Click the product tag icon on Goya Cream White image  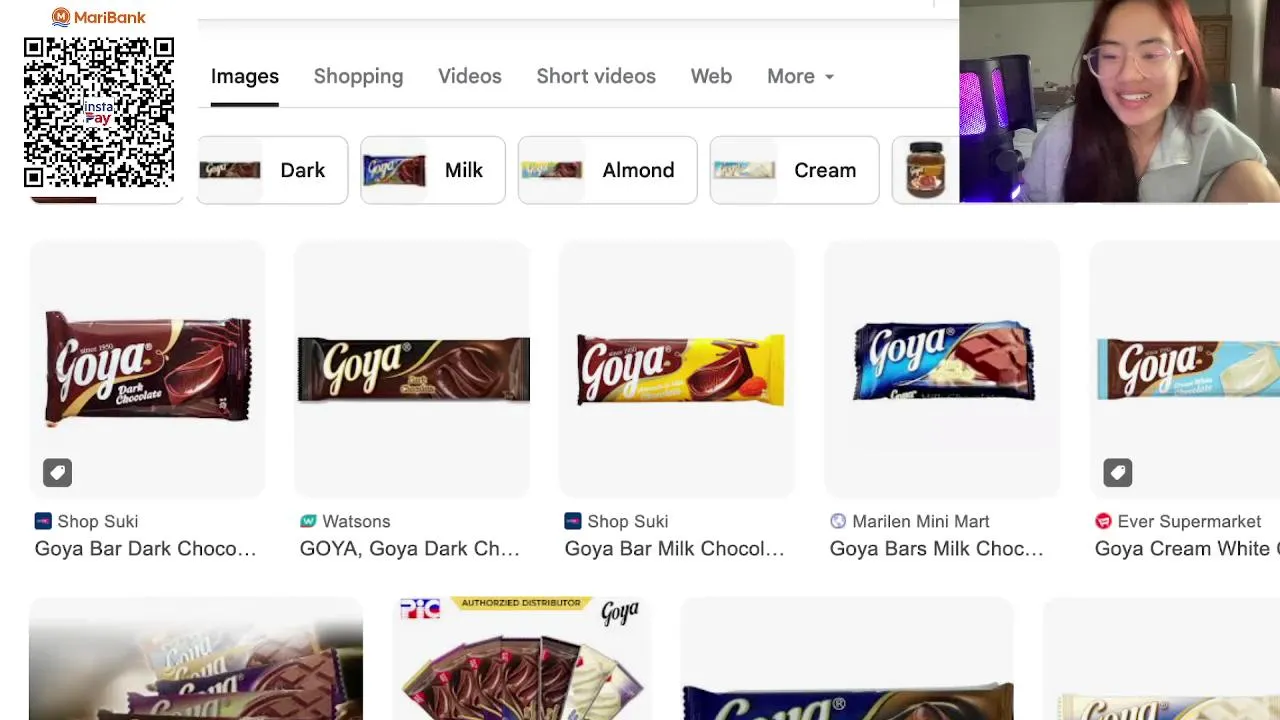(1117, 472)
